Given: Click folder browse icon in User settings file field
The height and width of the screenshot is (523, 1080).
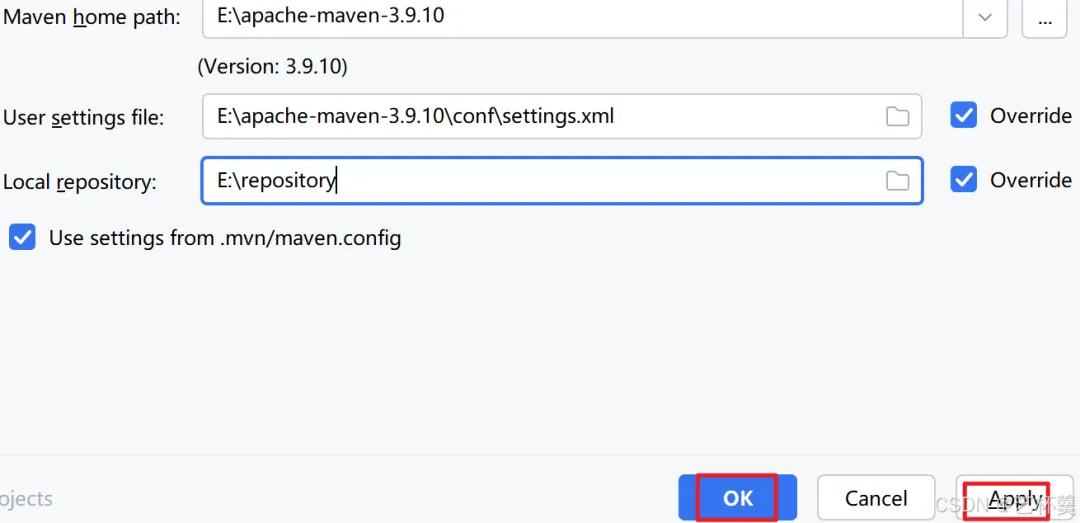Looking at the screenshot, I should 897,116.
